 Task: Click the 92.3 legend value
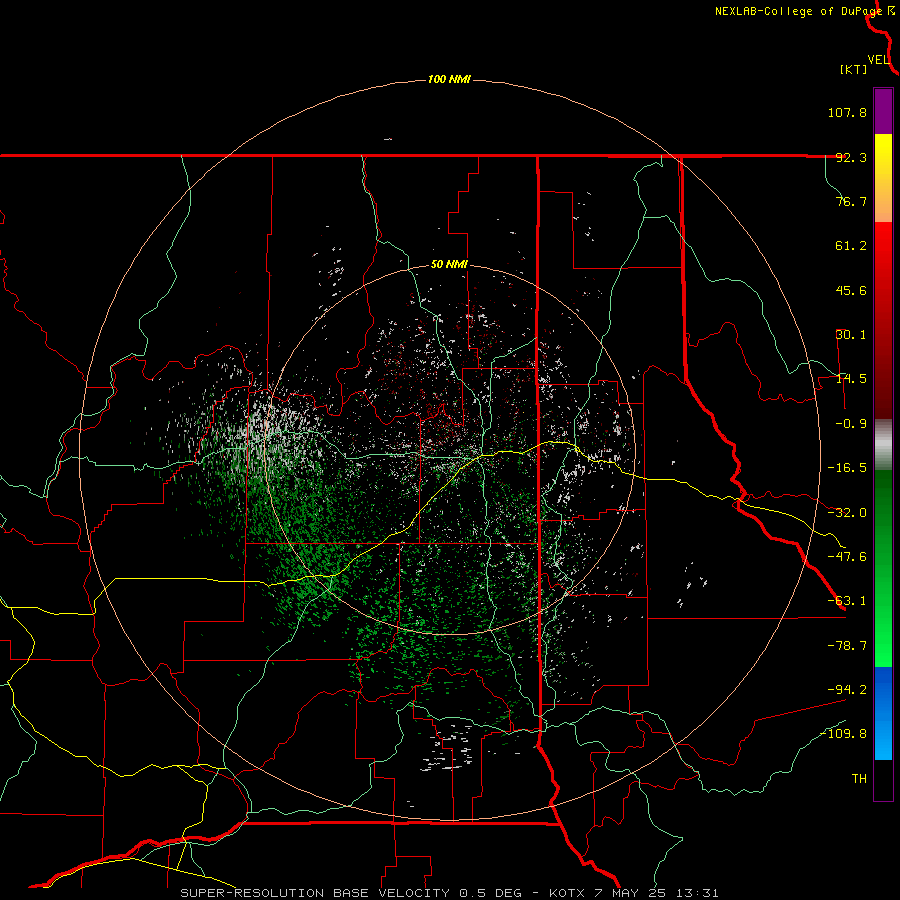click(851, 157)
